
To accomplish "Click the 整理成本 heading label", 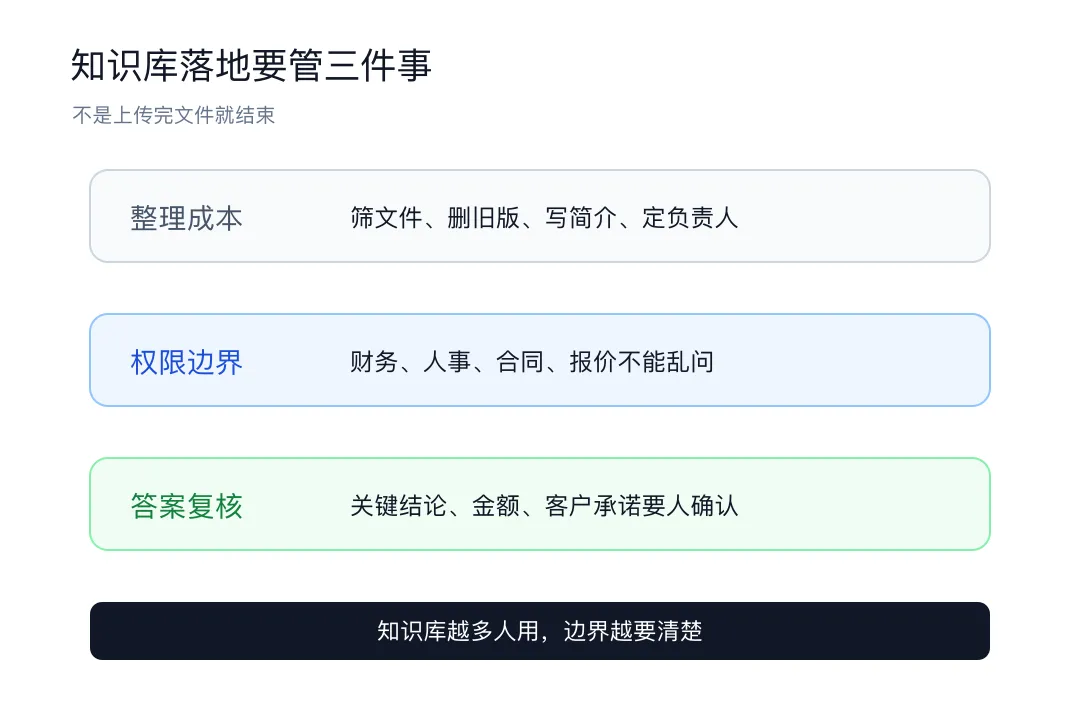I will pyautogui.click(x=187, y=218).
